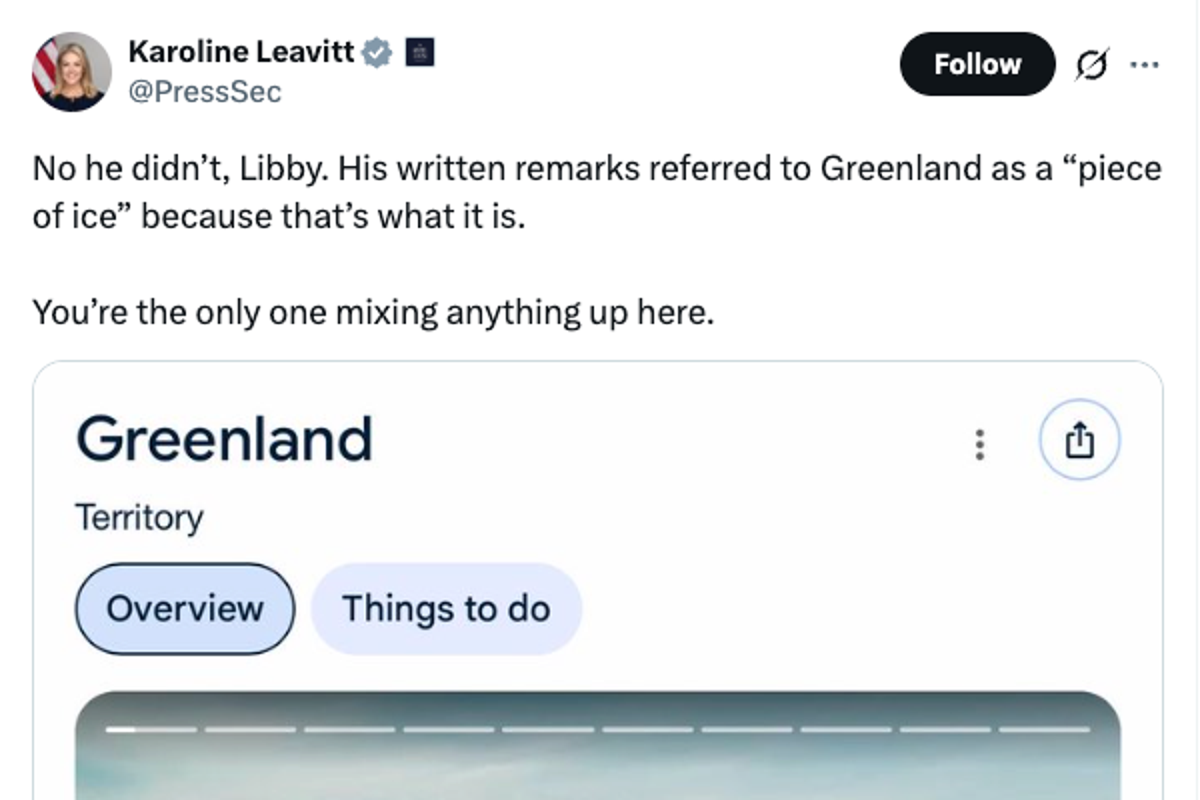Click the Greenland header image
This screenshot has height=800, width=1200.
click(600, 770)
